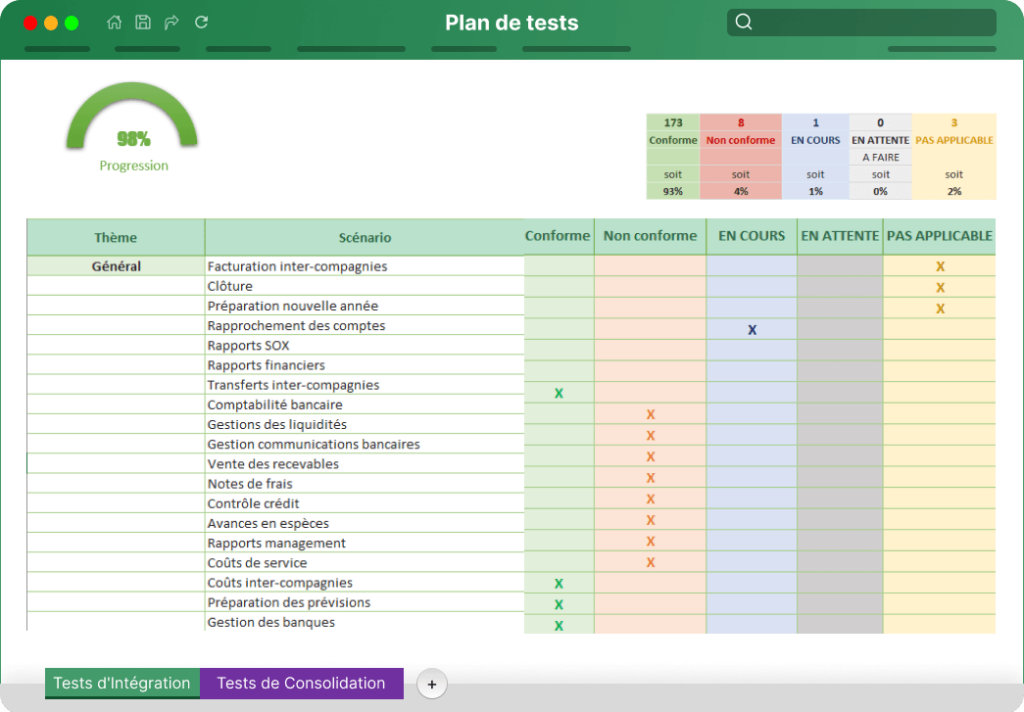Click the Général theme cell
The height and width of the screenshot is (712, 1024).
coord(116,266)
